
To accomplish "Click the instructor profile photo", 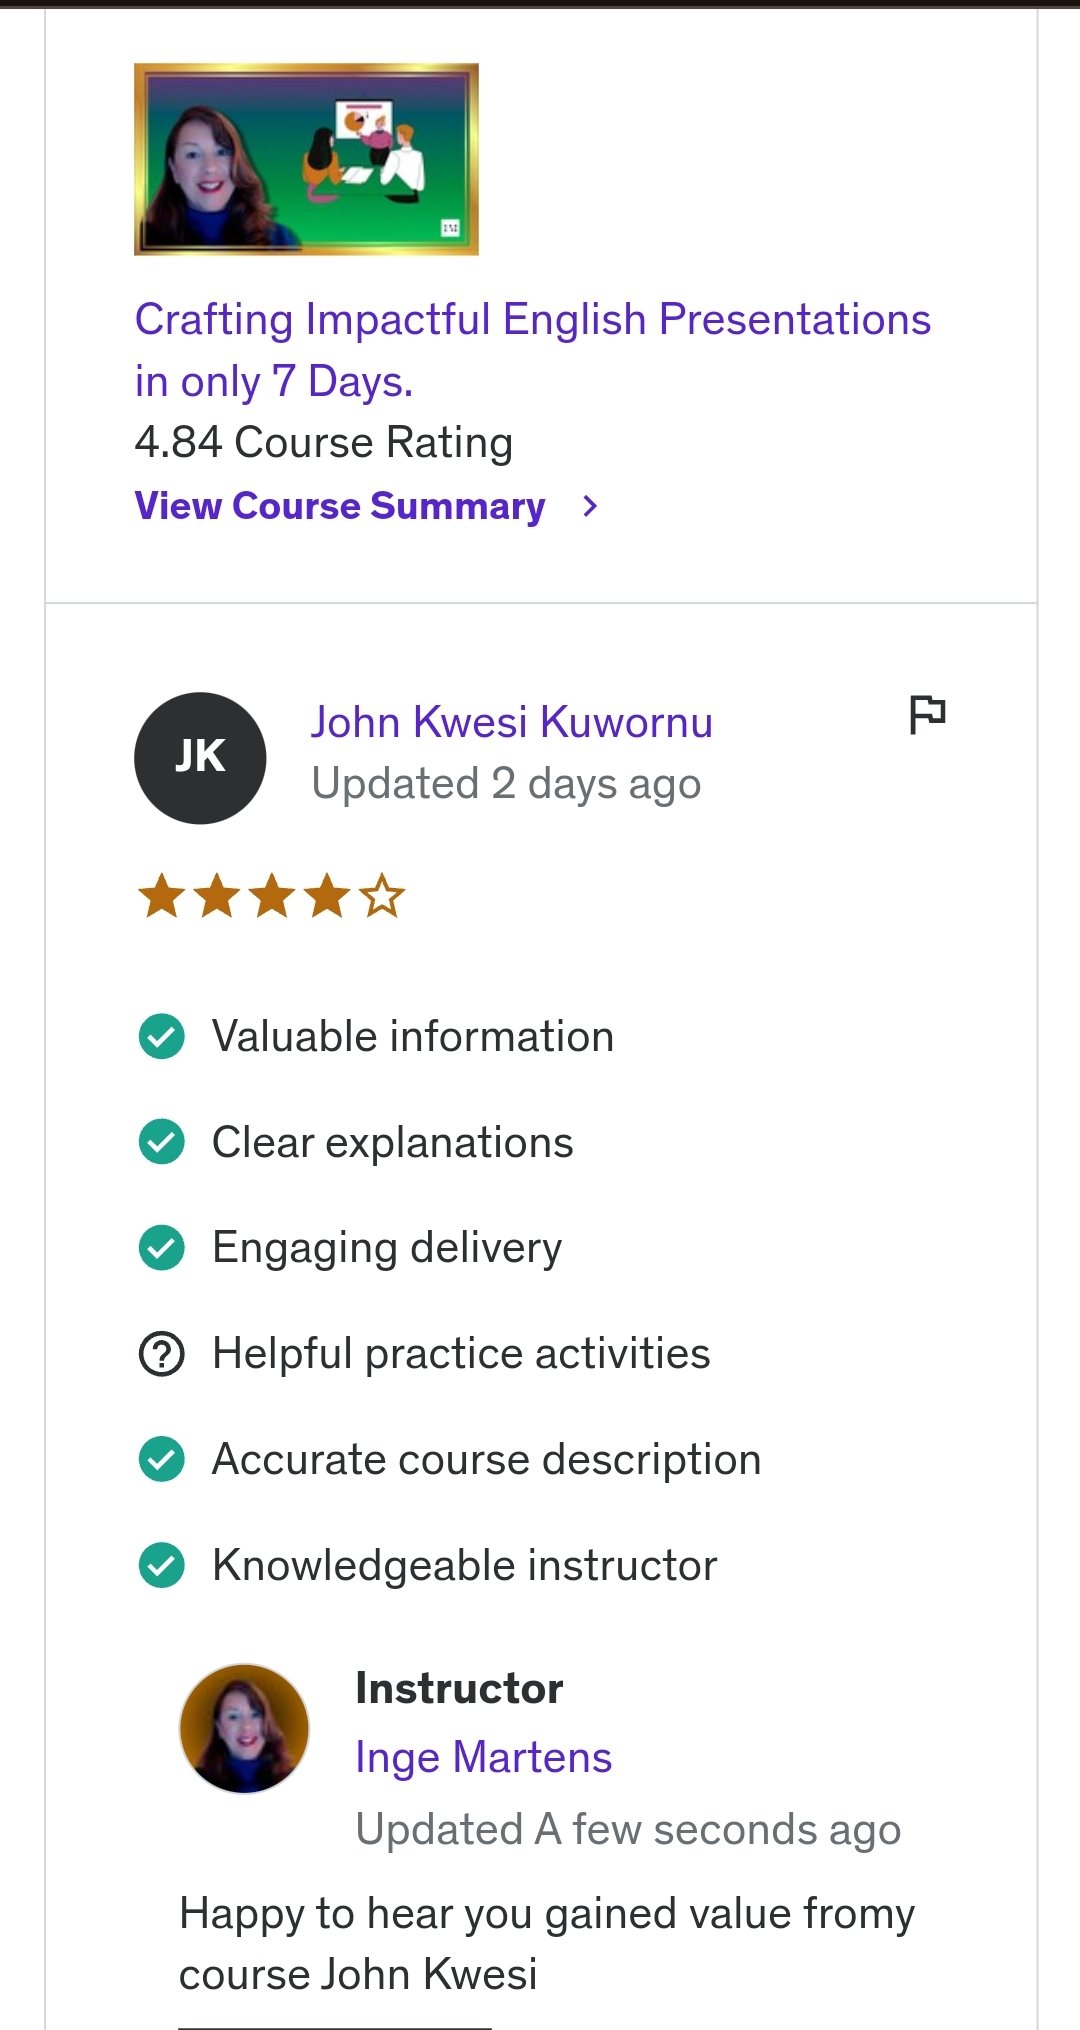I will pyautogui.click(x=244, y=1728).
